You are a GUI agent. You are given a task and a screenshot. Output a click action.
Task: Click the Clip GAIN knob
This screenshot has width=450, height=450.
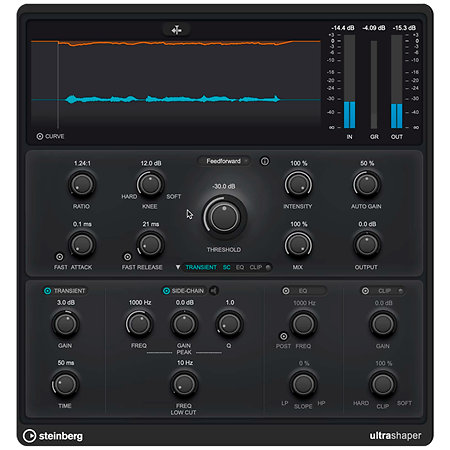coord(383,324)
